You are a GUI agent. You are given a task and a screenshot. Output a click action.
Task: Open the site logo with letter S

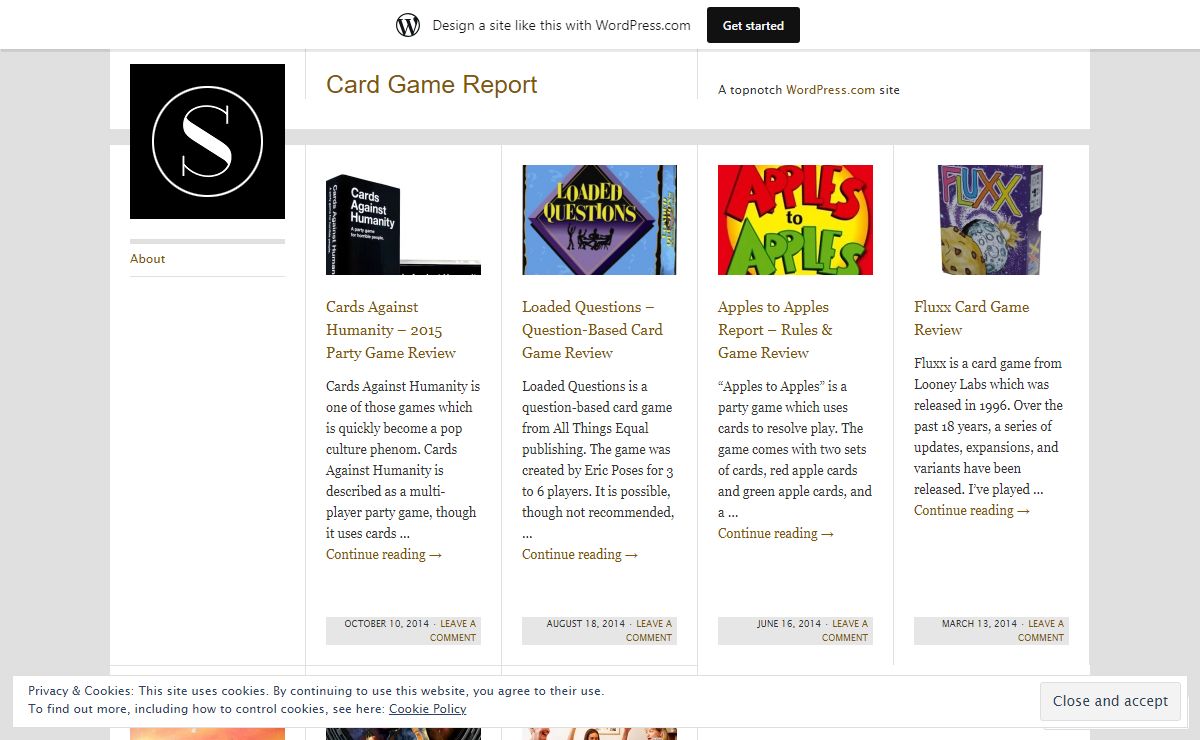coord(207,141)
